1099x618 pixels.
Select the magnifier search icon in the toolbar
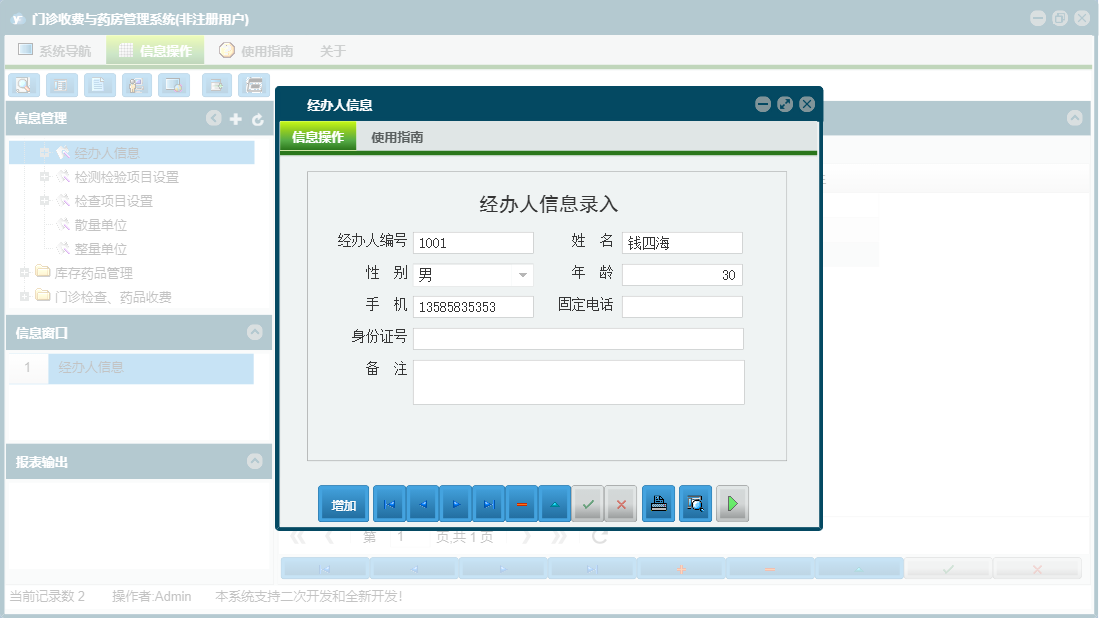23,85
